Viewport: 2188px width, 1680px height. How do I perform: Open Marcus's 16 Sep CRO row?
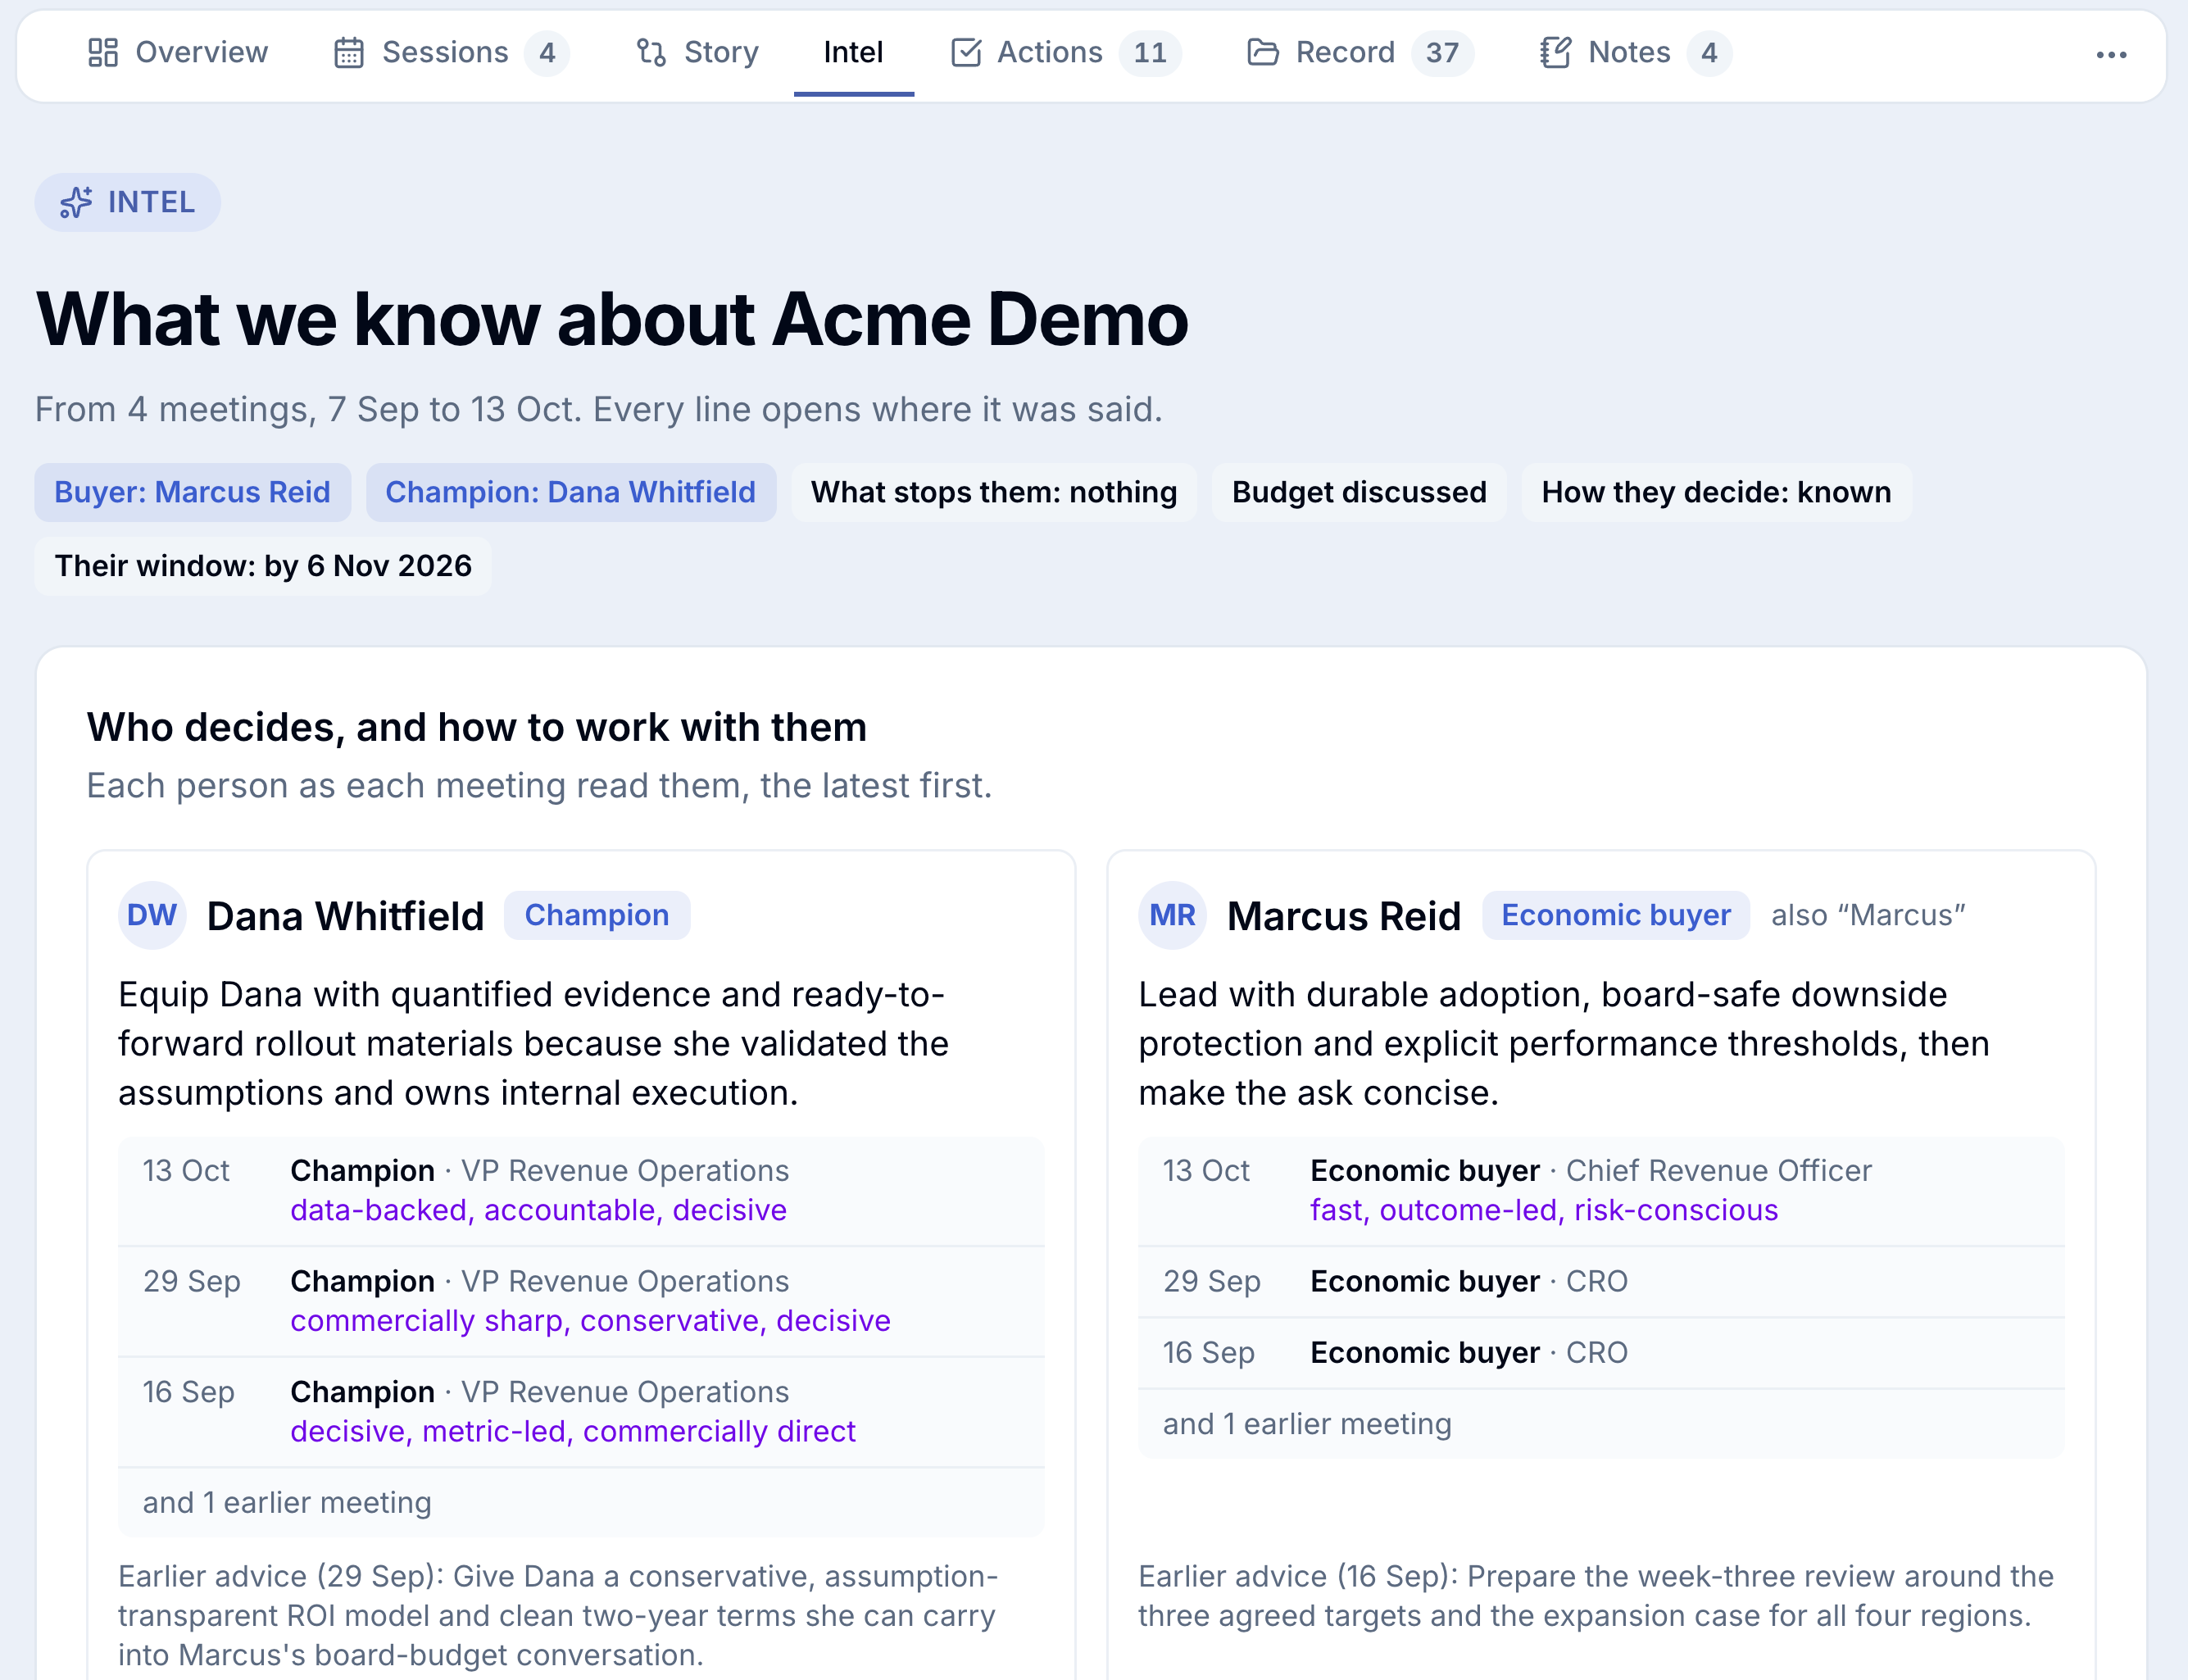pyautogui.click(x=1601, y=1353)
